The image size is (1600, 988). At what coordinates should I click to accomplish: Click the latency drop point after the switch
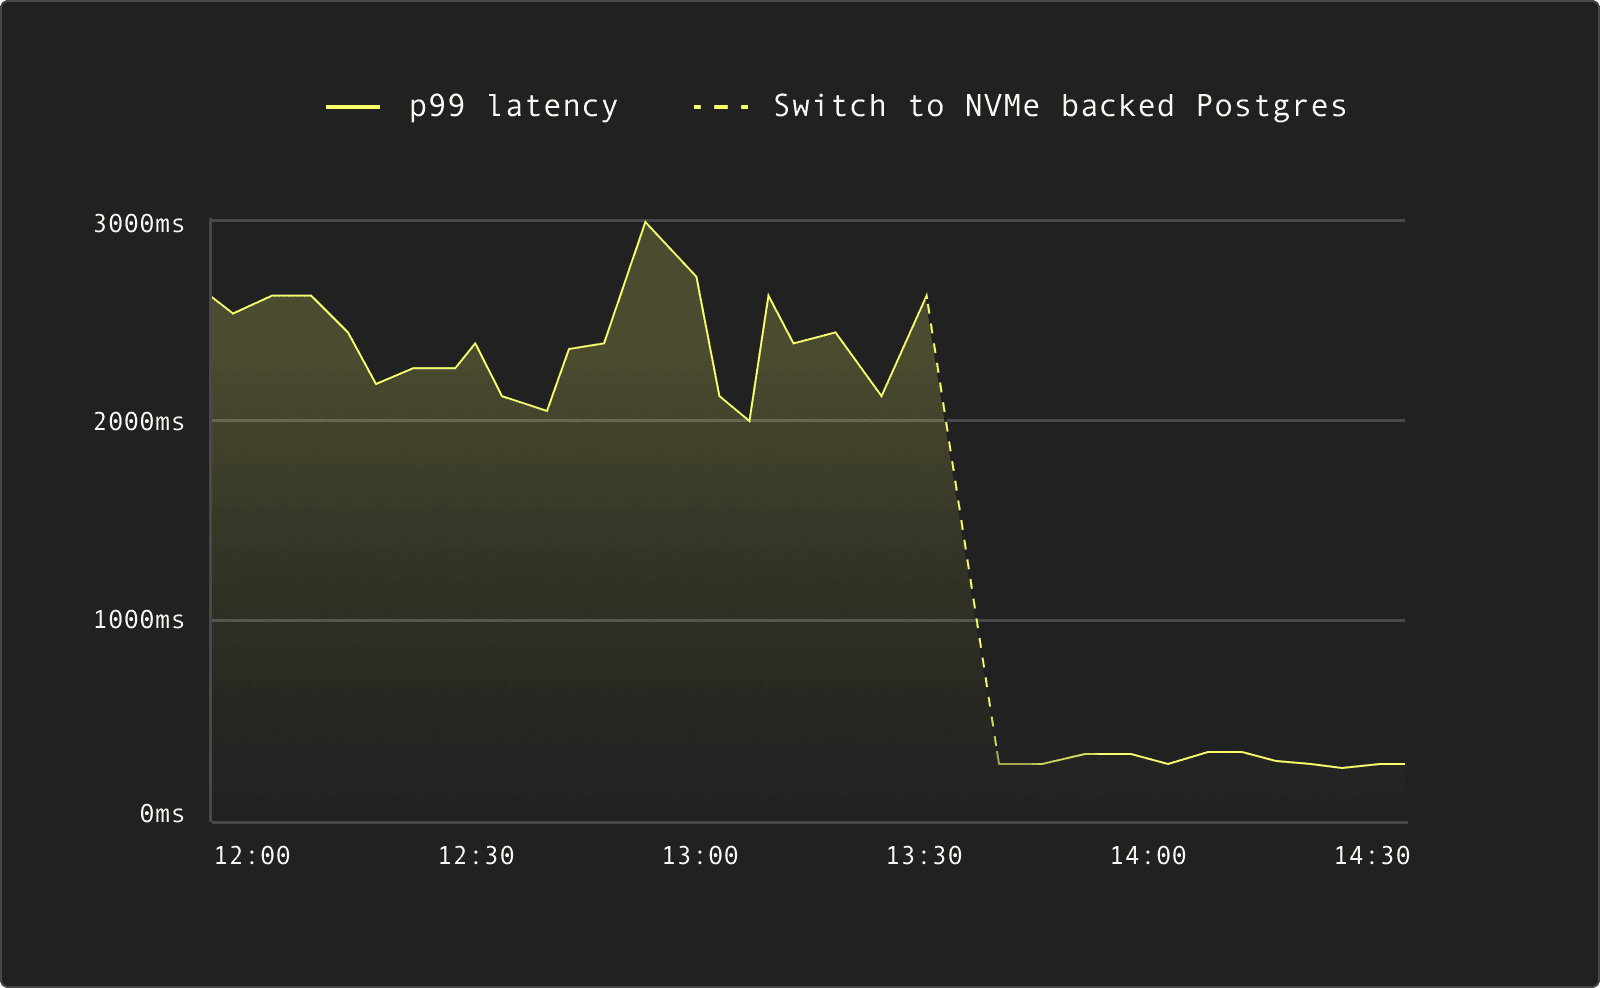coord(998,763)
